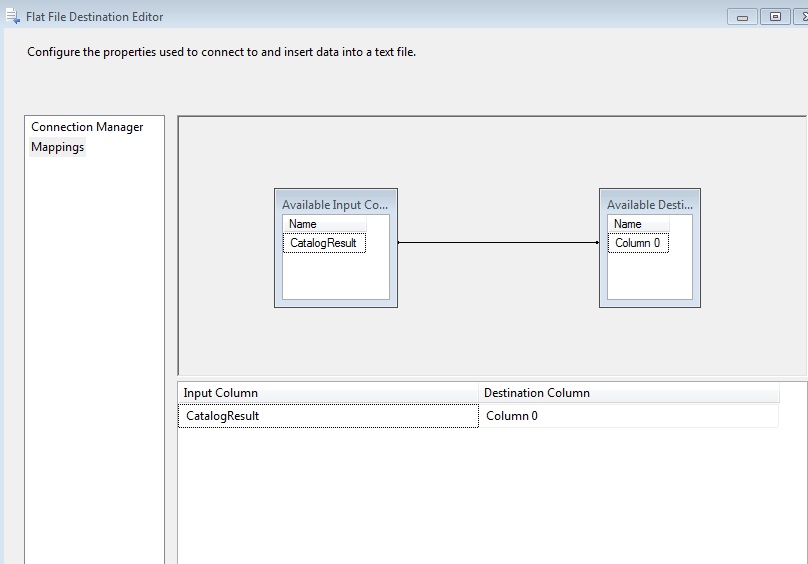Click the blank space below Mappings in left pane
This screenshot has width=808, height=564.
94,350
